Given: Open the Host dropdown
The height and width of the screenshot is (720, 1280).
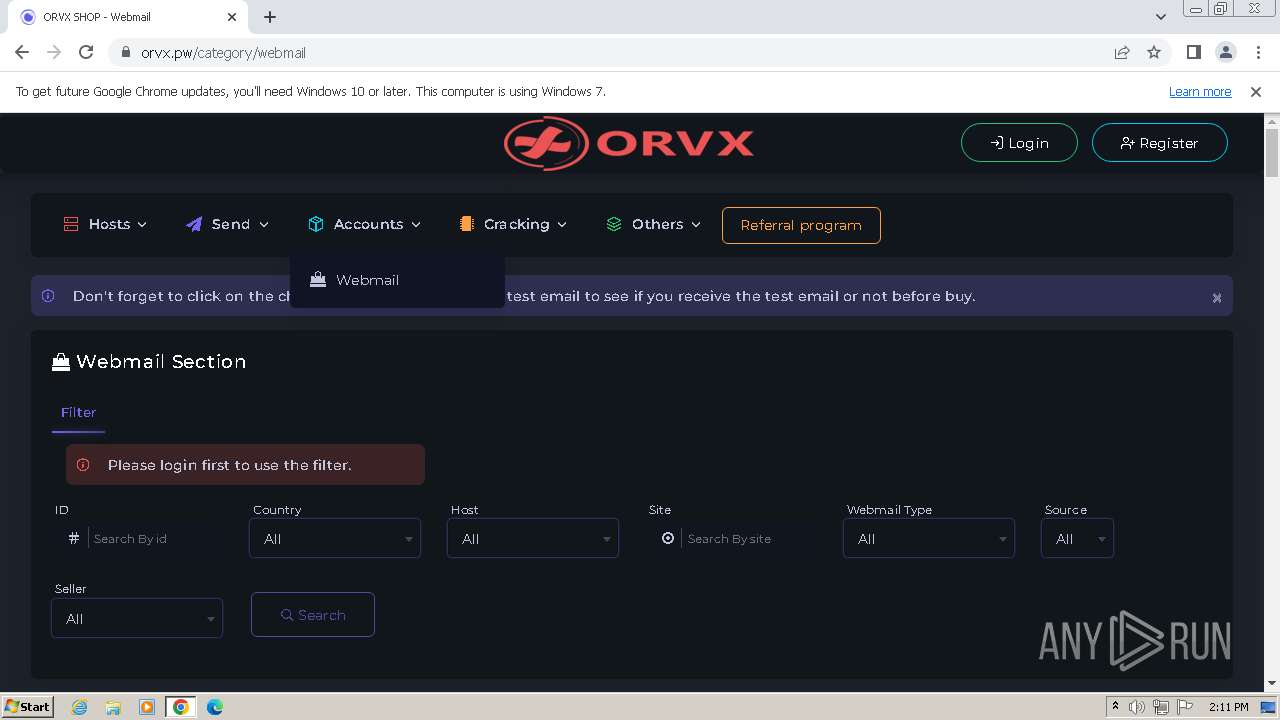Looking at the screenshot, I should 533,539.
